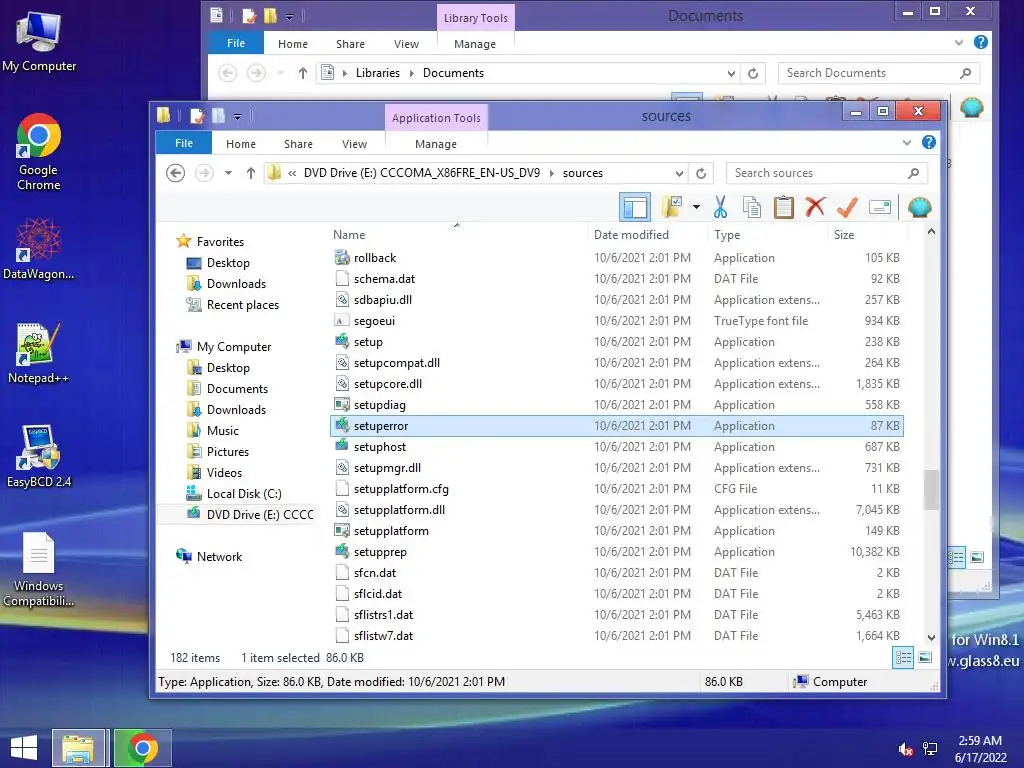The width and height of the screenshot is (1024, 768).
Task: Select the segoeui font file
Action: point(616,321)
